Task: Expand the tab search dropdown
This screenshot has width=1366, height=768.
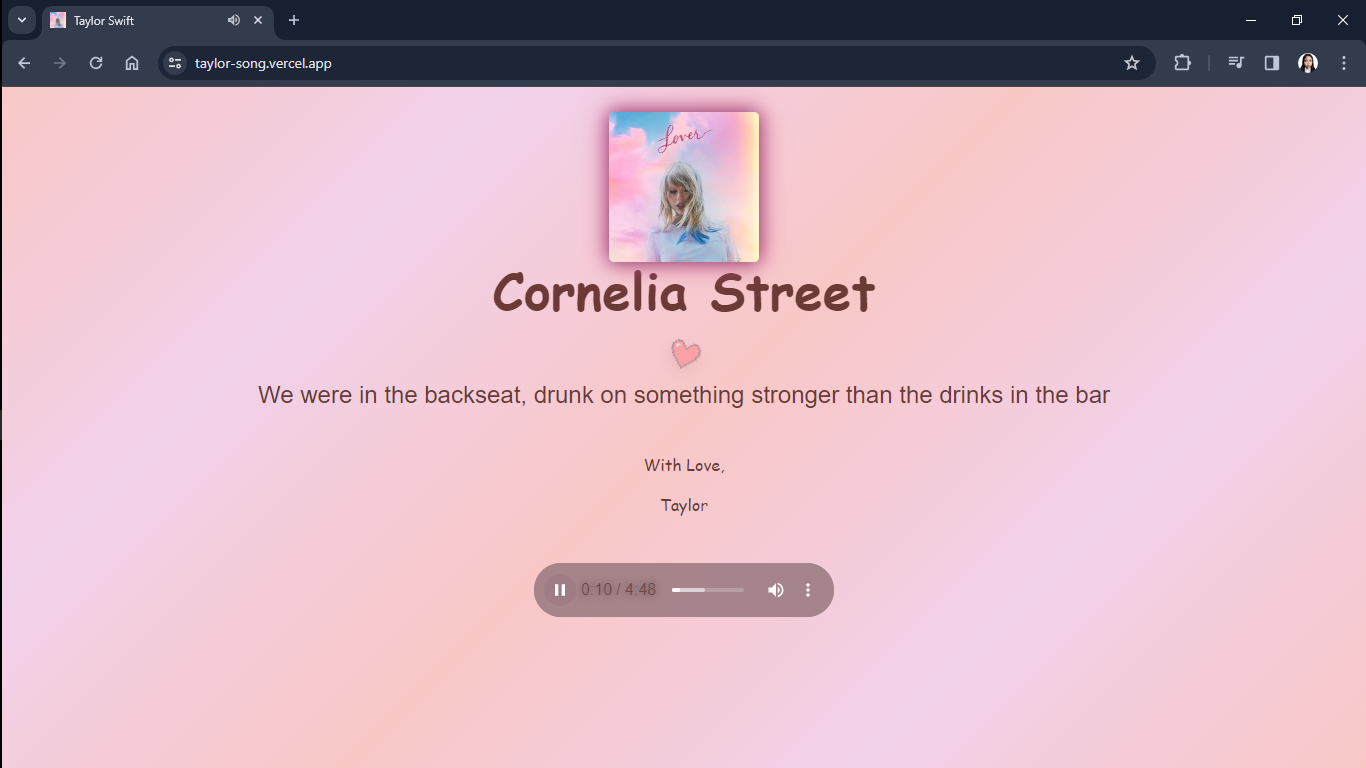Action: click(x=21, y=20)
